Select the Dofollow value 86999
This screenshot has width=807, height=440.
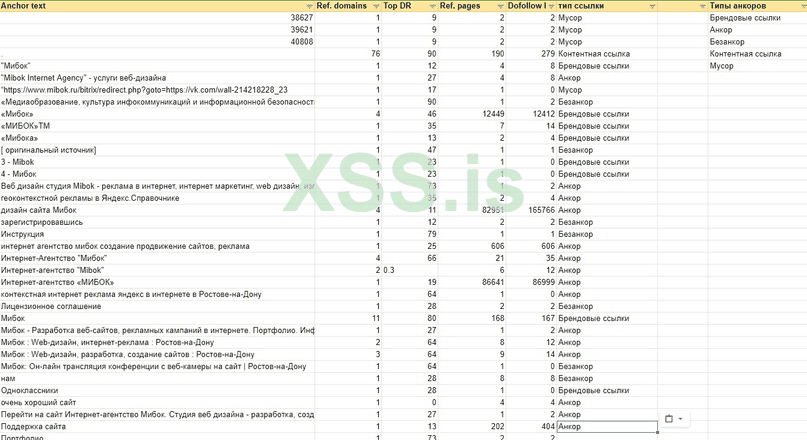(531, 282)
